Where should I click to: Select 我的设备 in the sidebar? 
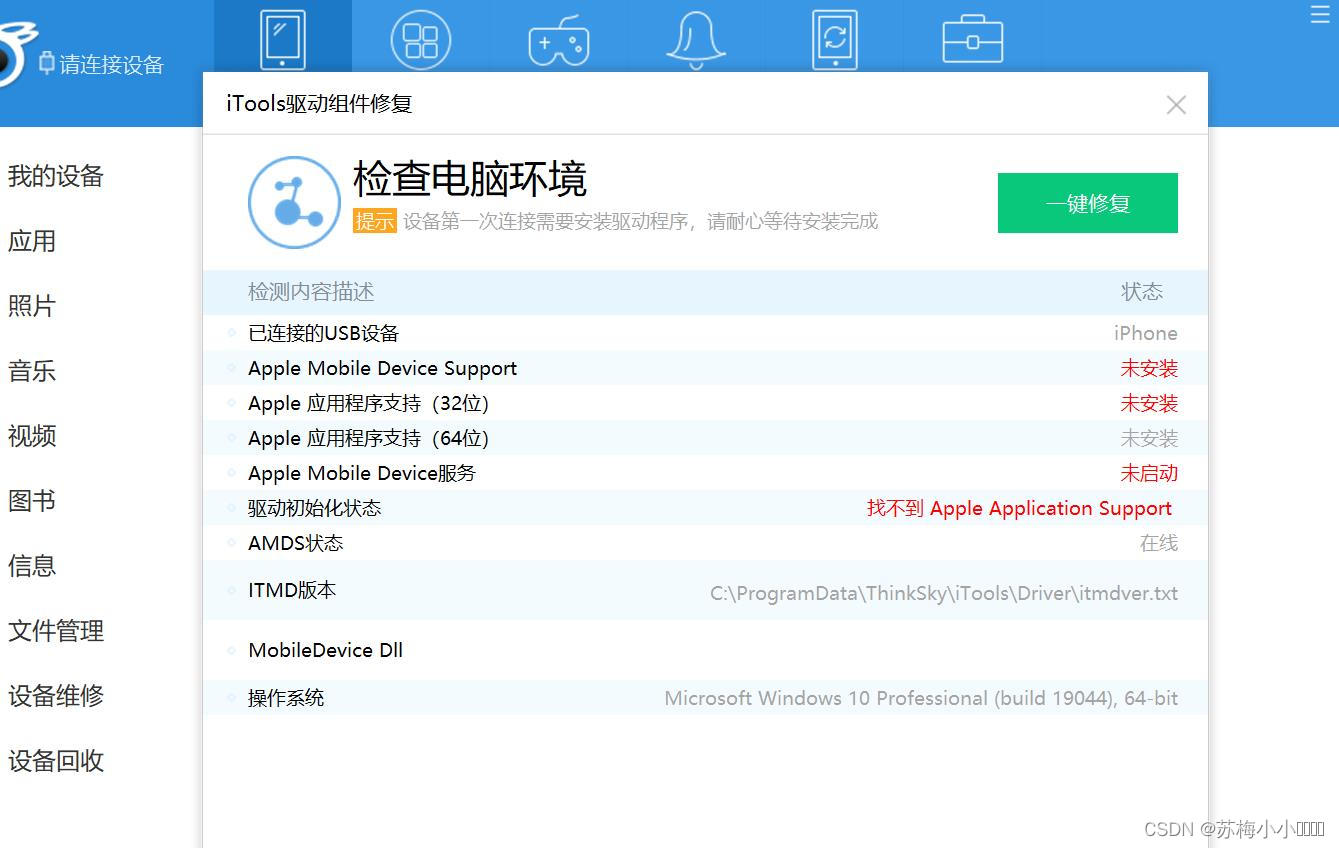point(56,176)
